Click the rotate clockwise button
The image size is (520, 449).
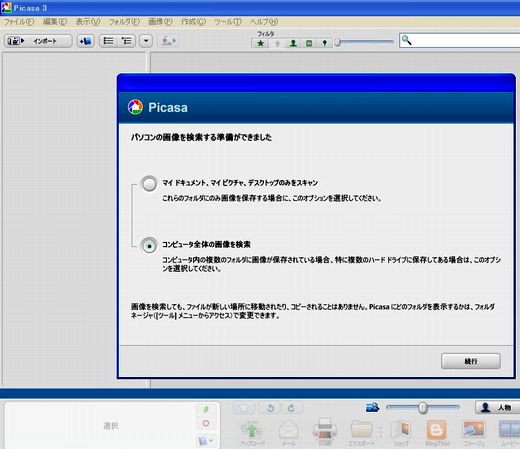point(292,408)
